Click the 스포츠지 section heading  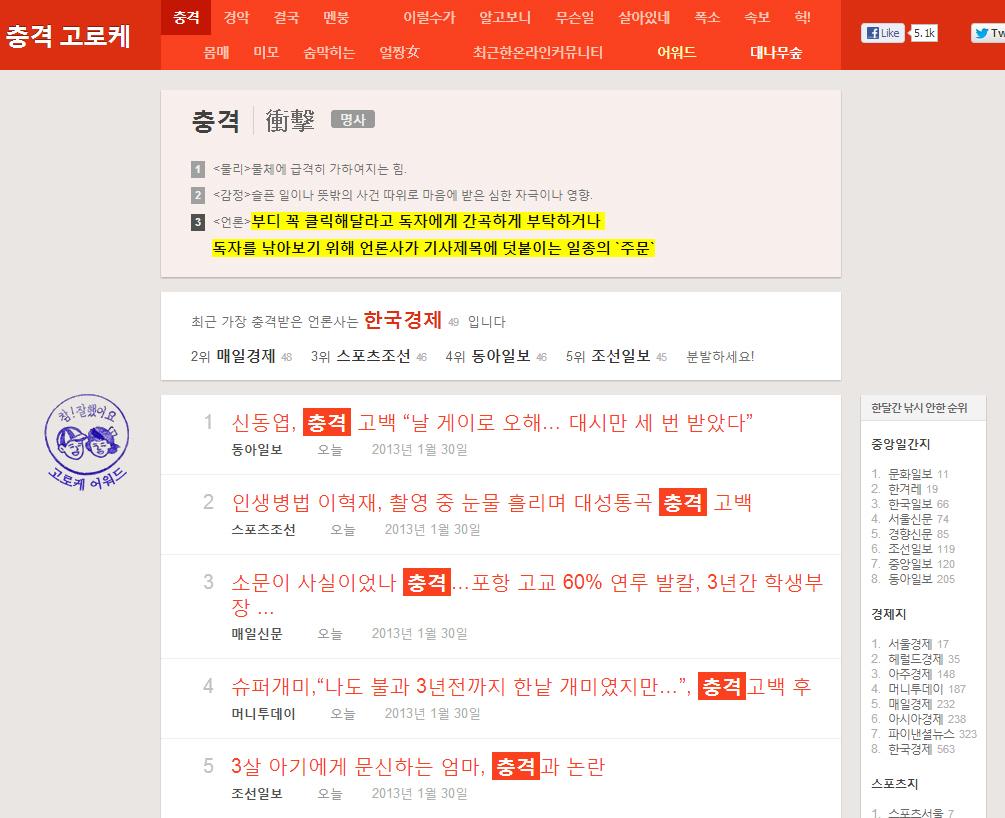pos(894,784)
